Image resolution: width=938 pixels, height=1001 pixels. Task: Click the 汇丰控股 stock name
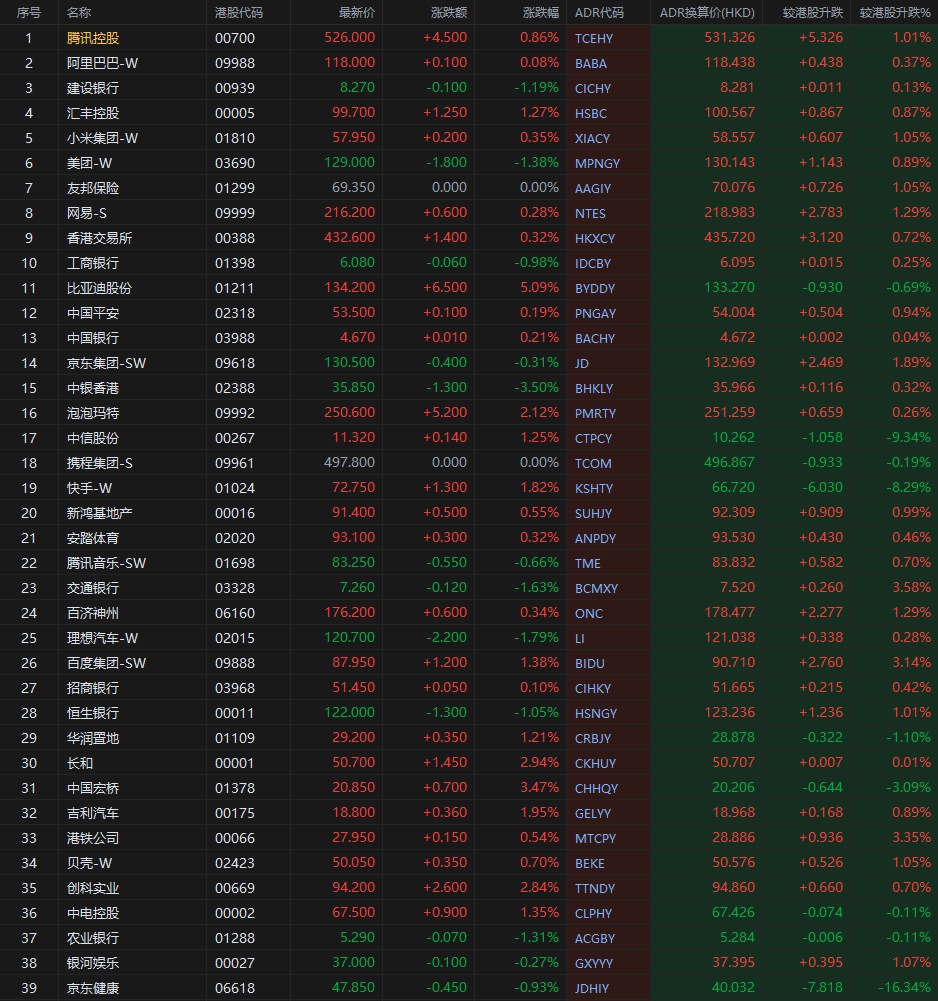(x=93, y=113)
